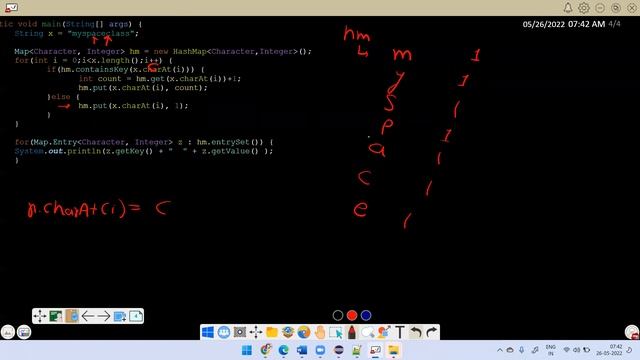Open ENG IN language switcher
The image size is (640, 360).
click(x=551, y=350)
